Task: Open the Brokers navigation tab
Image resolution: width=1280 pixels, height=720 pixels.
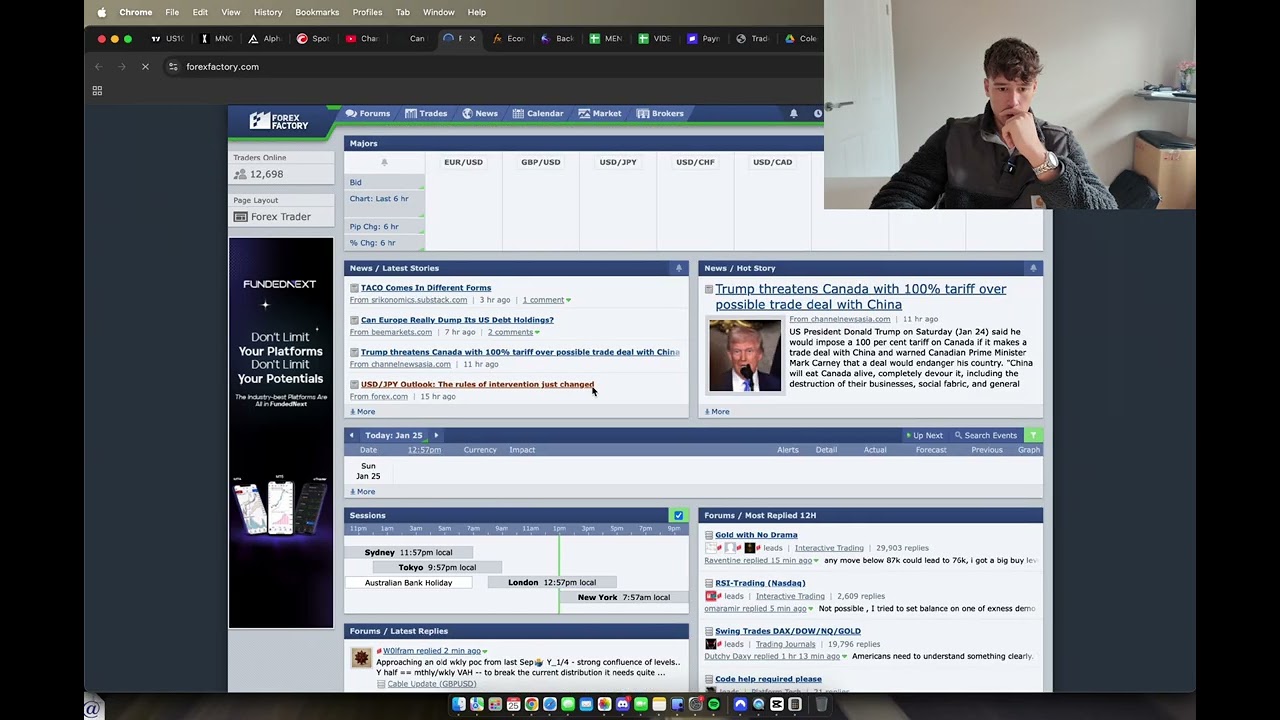Action: coord(661,113)
